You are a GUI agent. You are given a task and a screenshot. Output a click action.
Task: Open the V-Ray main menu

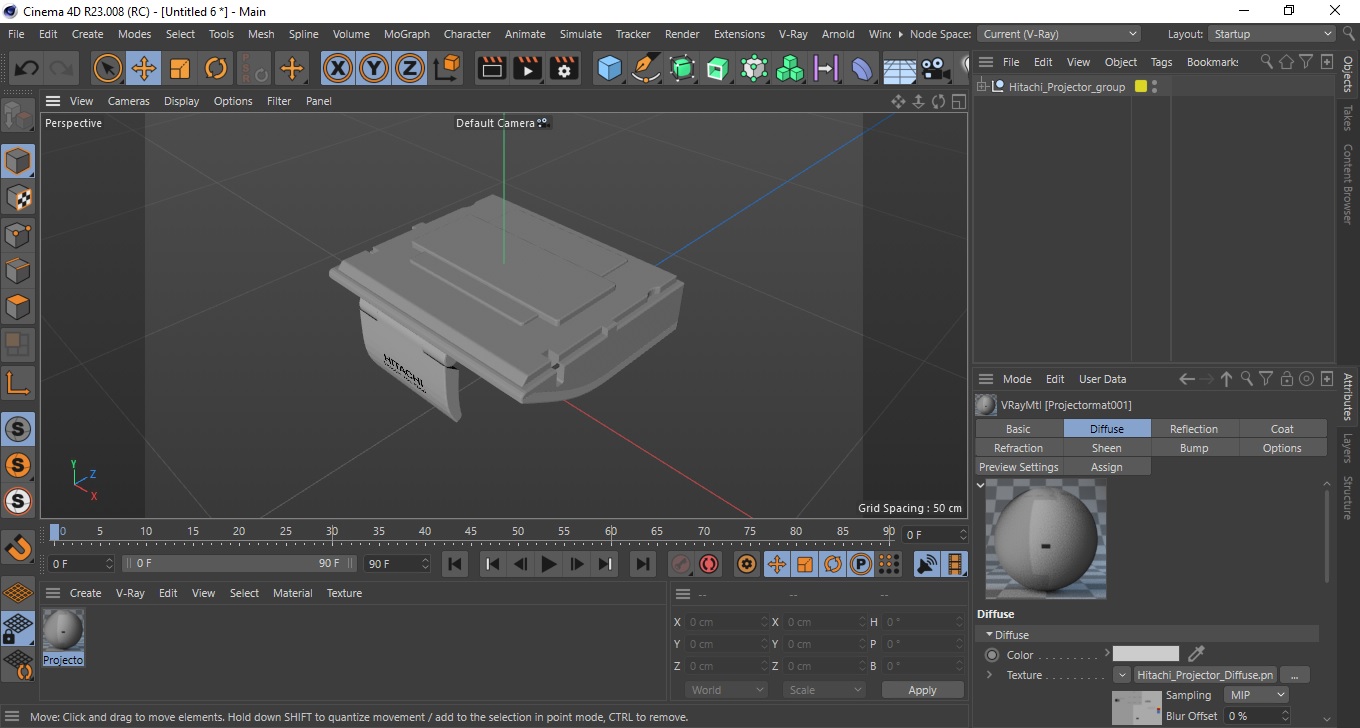pyautogui.click(x=792, y=34)
